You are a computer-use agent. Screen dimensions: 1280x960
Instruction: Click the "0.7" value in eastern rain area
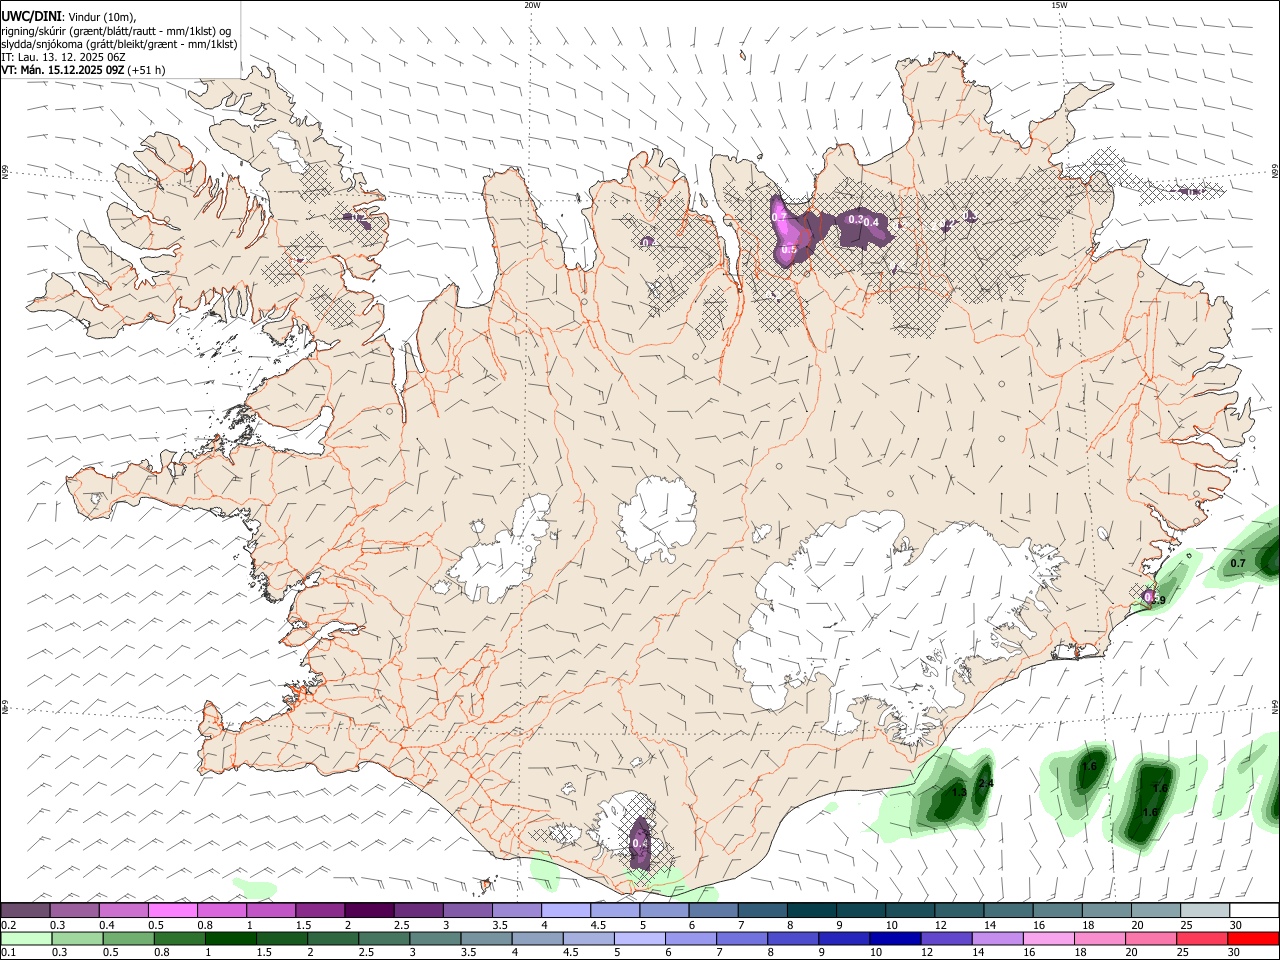[1238, 564]
